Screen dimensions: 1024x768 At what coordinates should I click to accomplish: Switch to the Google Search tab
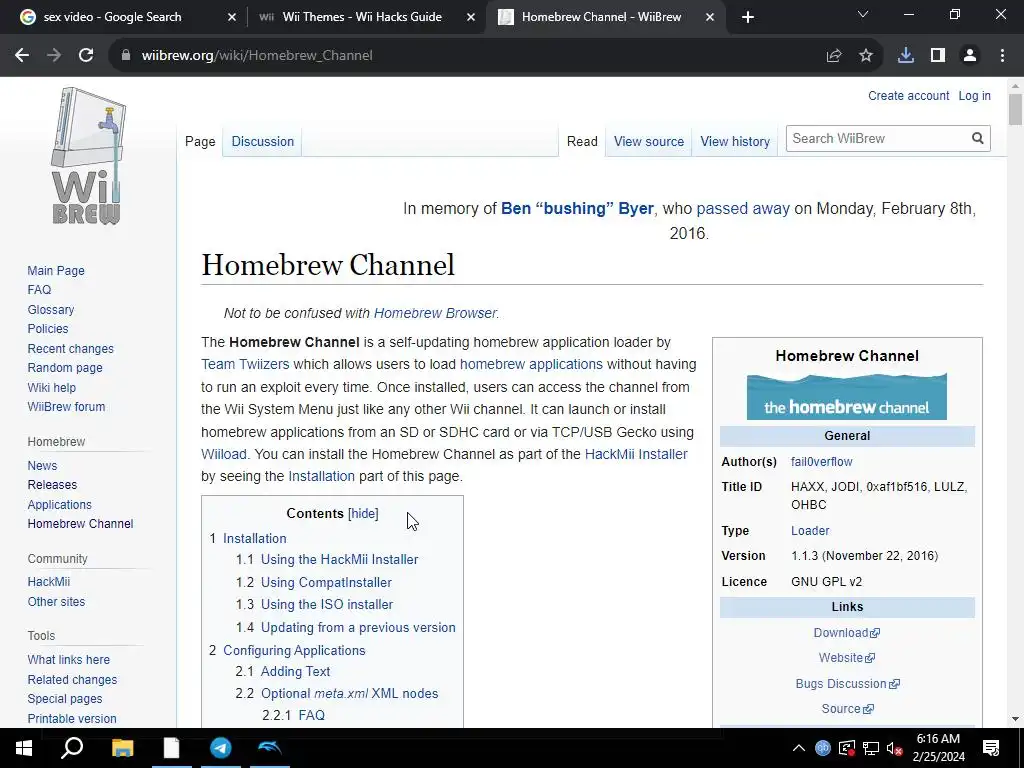[x=112, y=17]
